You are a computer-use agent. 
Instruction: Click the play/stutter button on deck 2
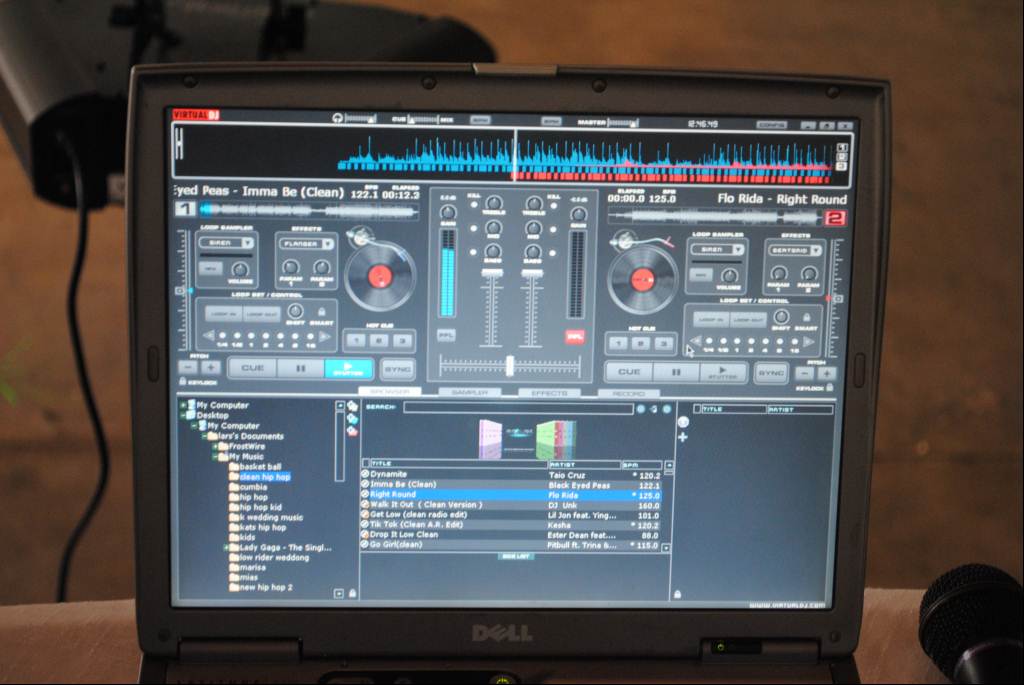722,373
